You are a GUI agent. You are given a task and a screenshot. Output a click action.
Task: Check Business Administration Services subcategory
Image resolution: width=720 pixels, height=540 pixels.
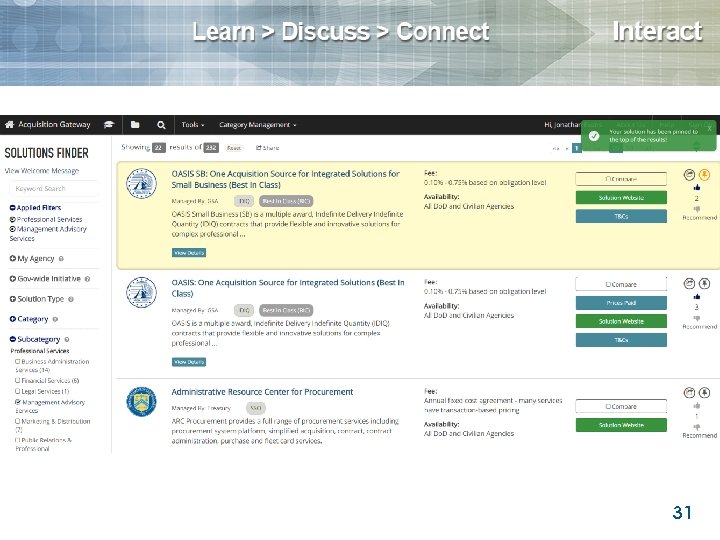click(17, 361)
